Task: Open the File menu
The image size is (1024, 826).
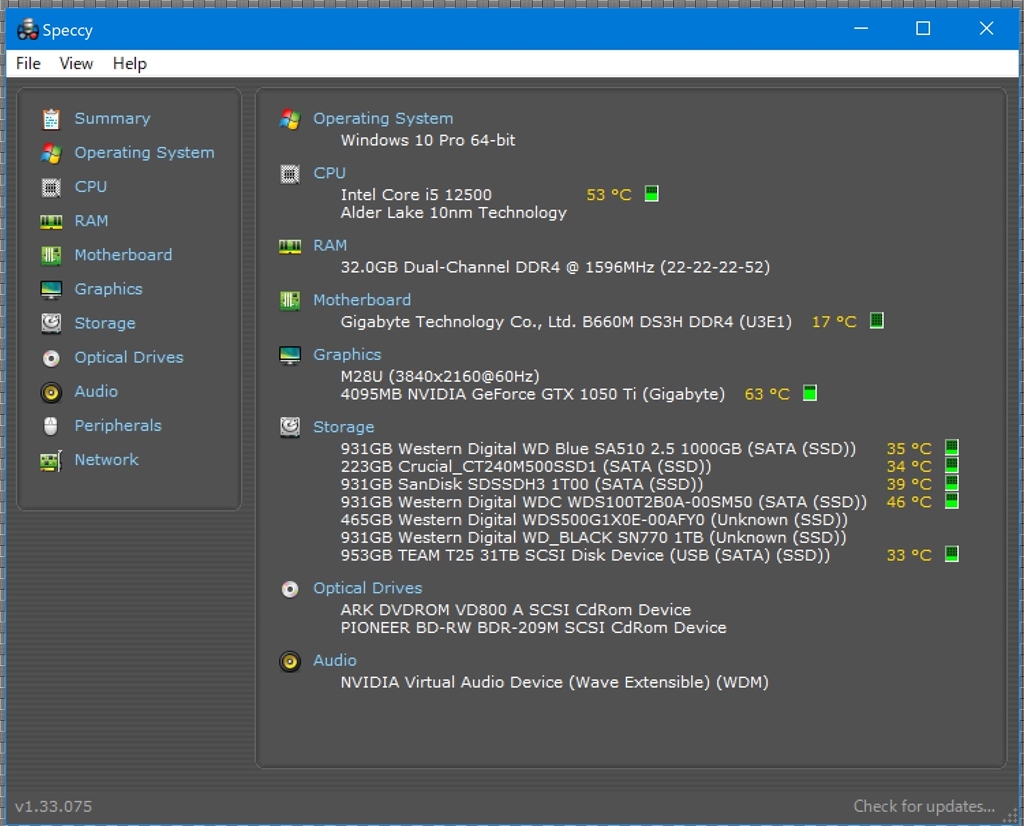Action: tap(28, 63)
